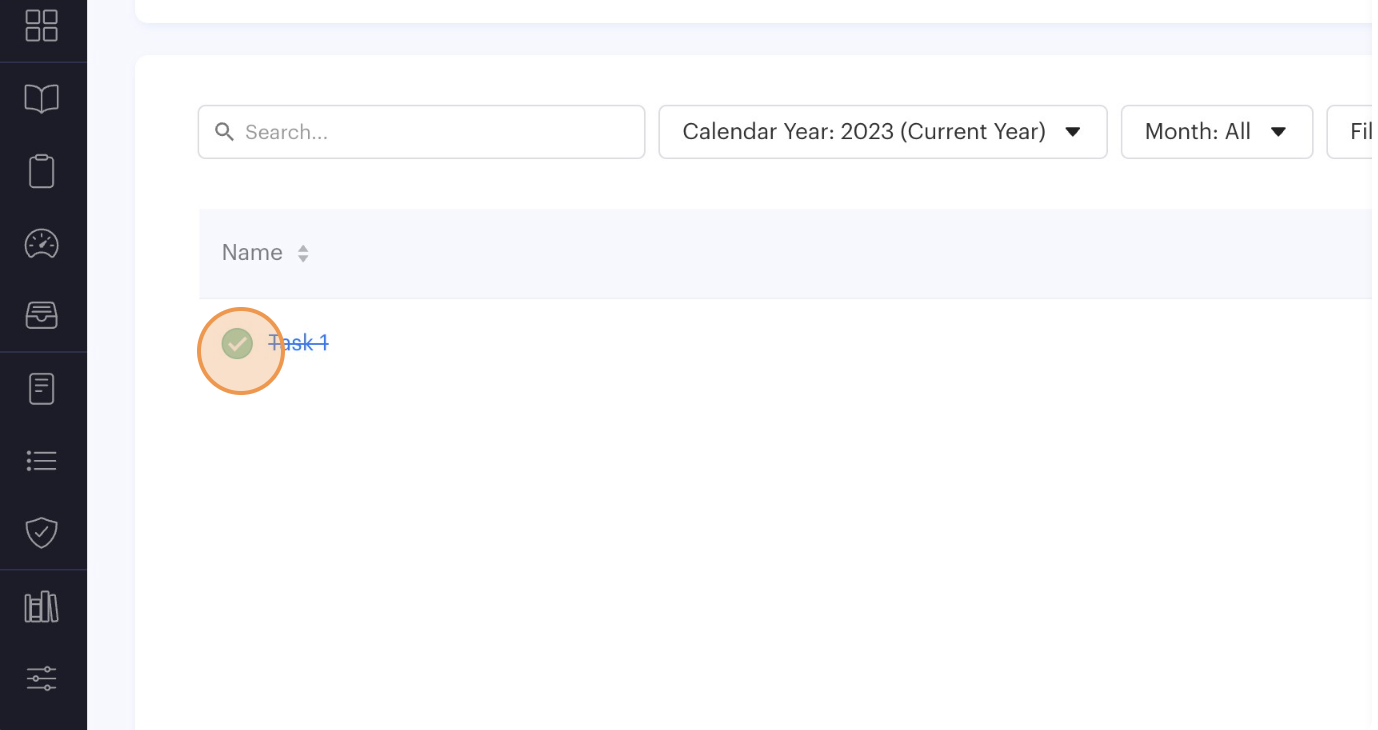This screenshot has width=1378, height=730.
Task: Select the shield checkmark sidebar icon
Action: click(41, 532)
